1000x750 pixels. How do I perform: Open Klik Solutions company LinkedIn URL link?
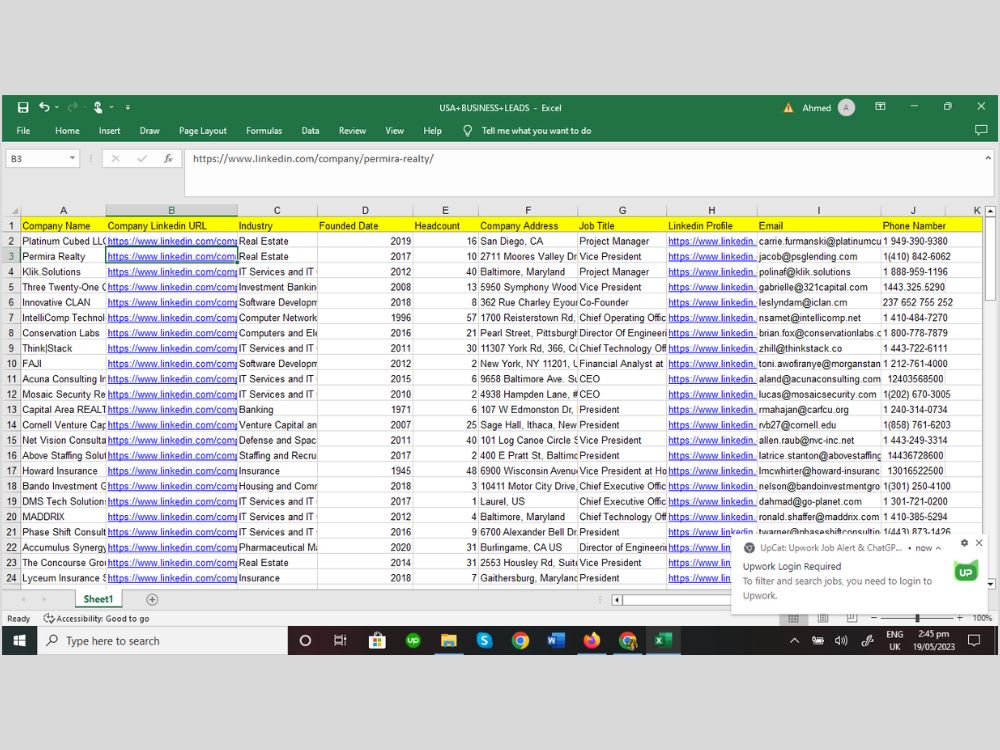pyautogui.click(x=172, y=272)
